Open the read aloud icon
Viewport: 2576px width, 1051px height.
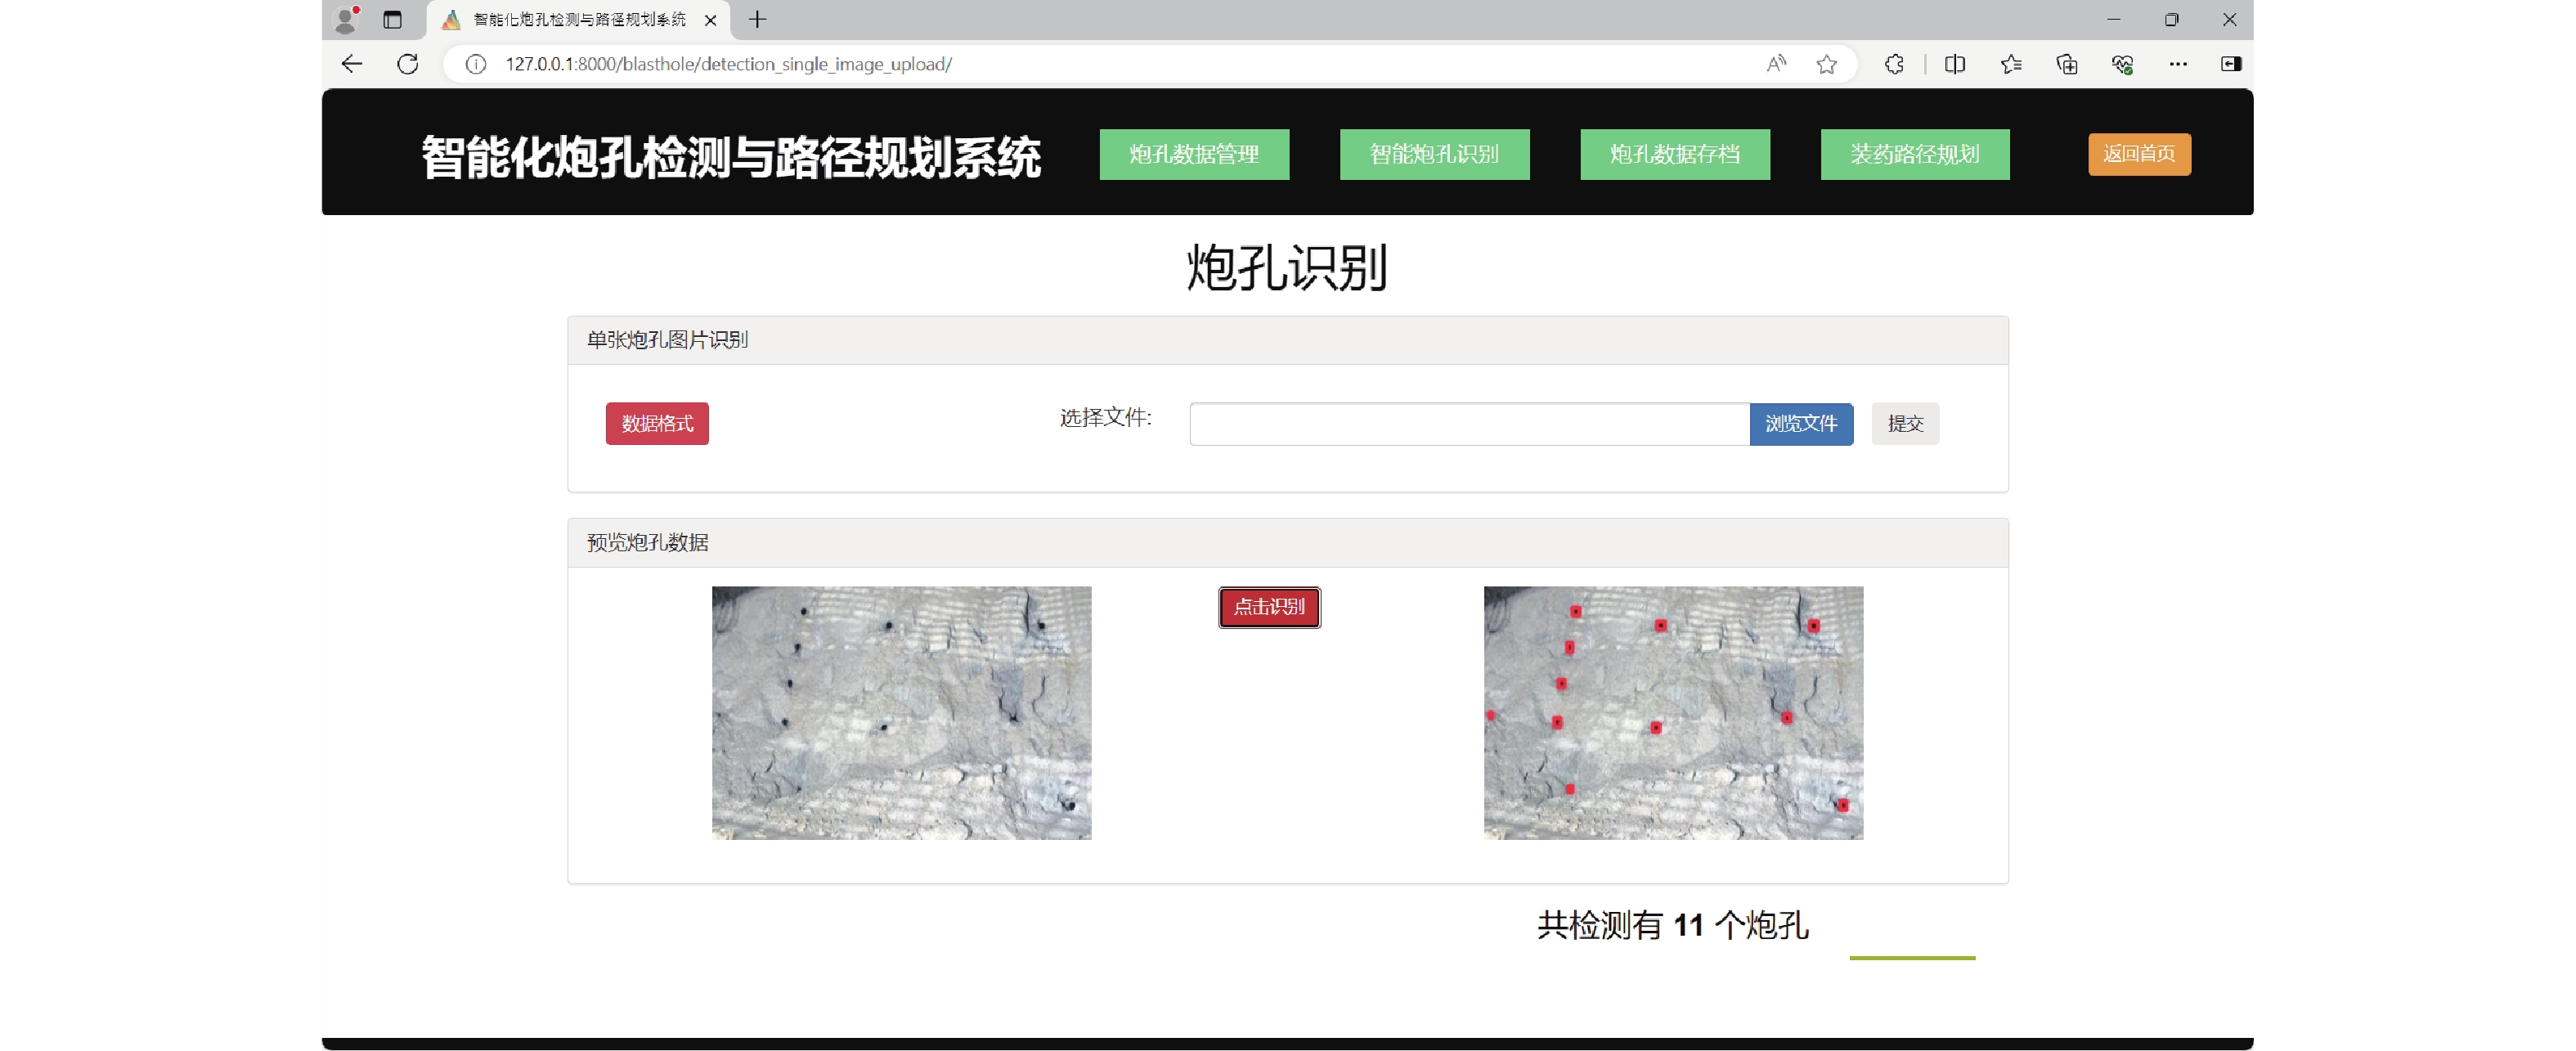point(1776,64)
